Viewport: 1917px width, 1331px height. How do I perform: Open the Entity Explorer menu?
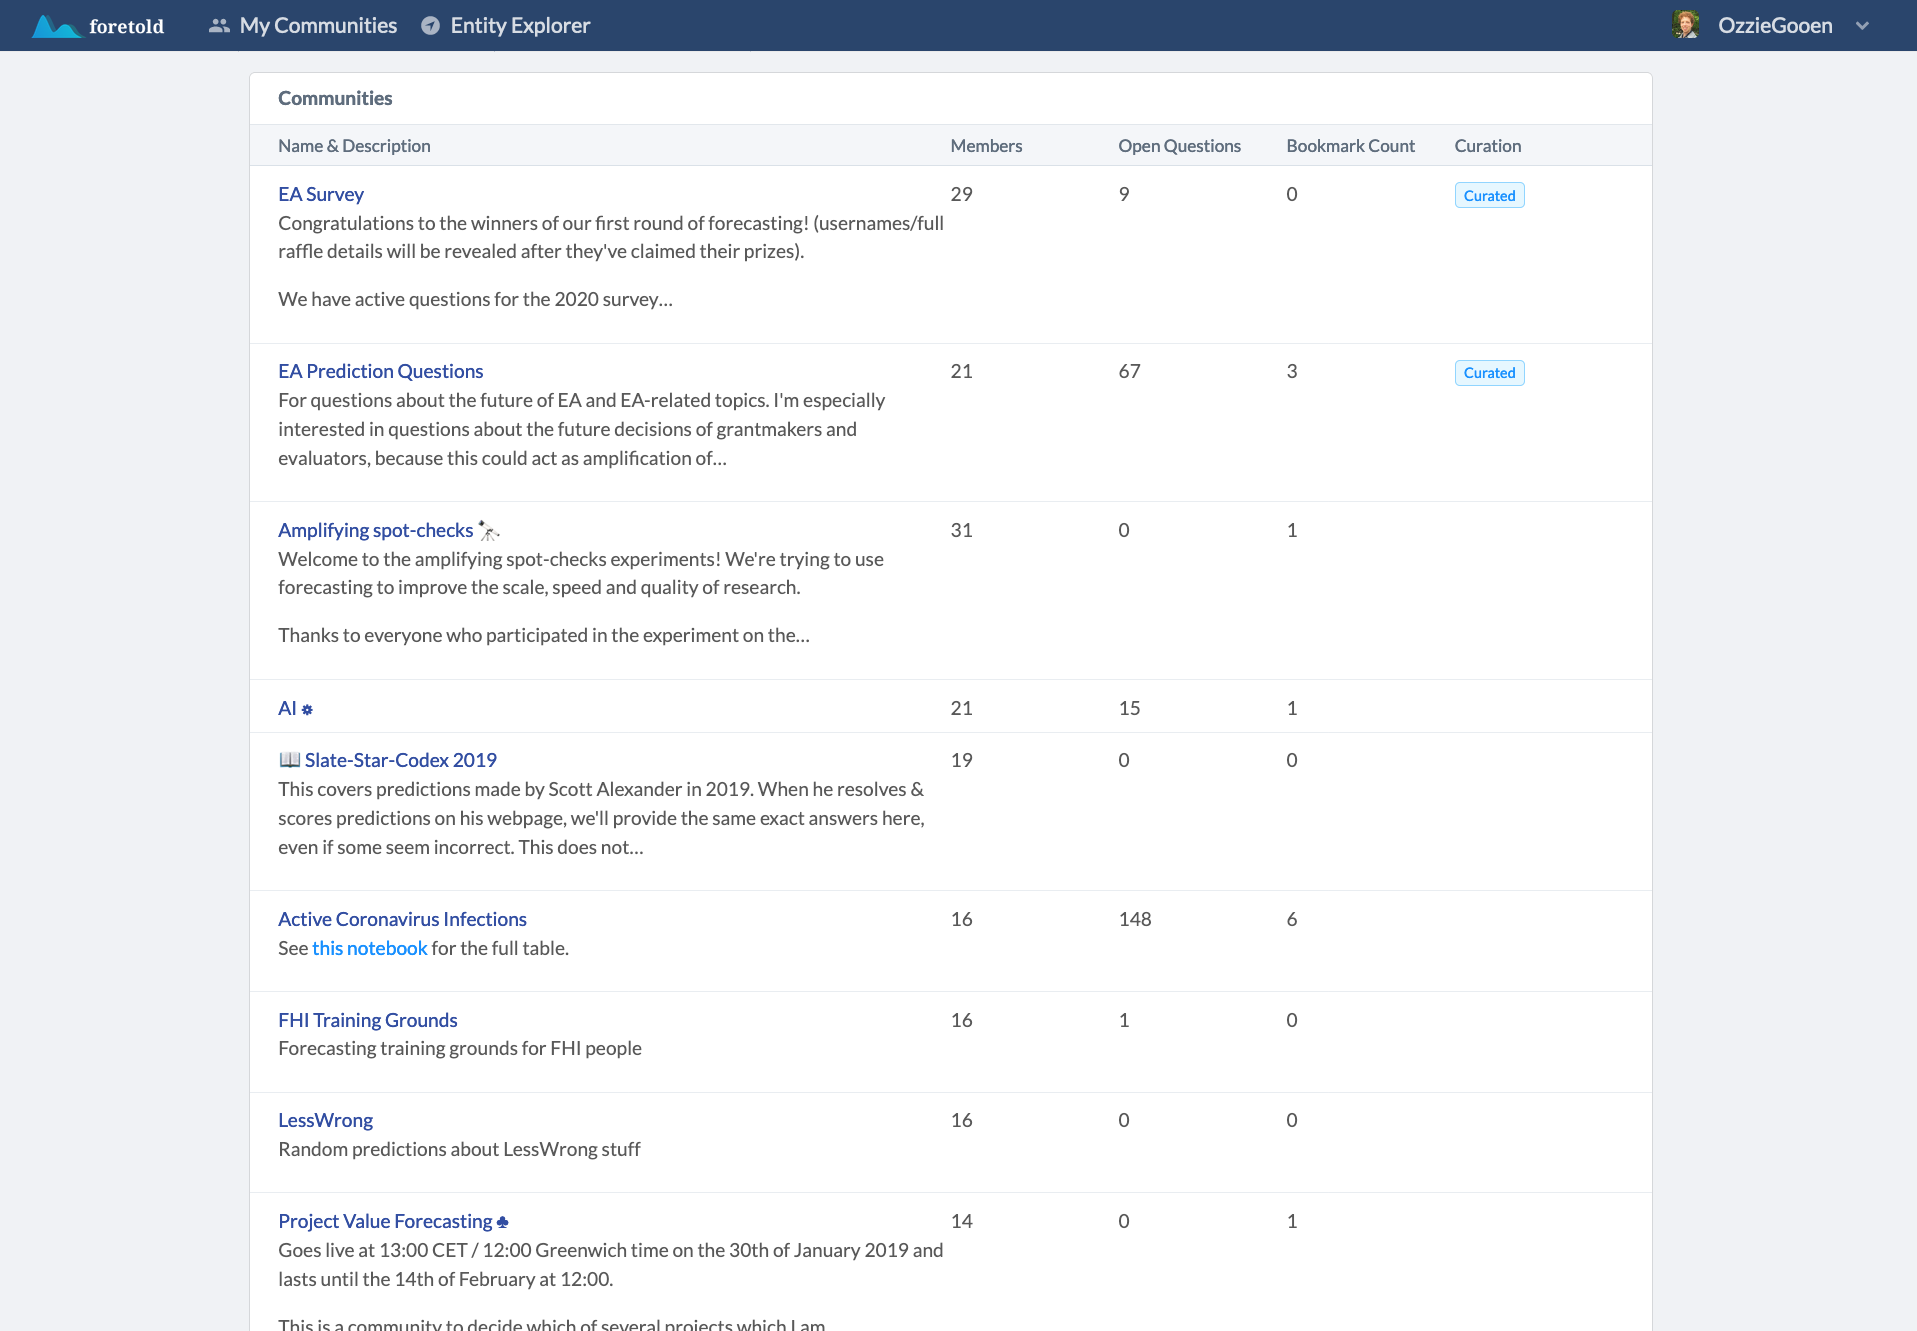coord(506,26)
